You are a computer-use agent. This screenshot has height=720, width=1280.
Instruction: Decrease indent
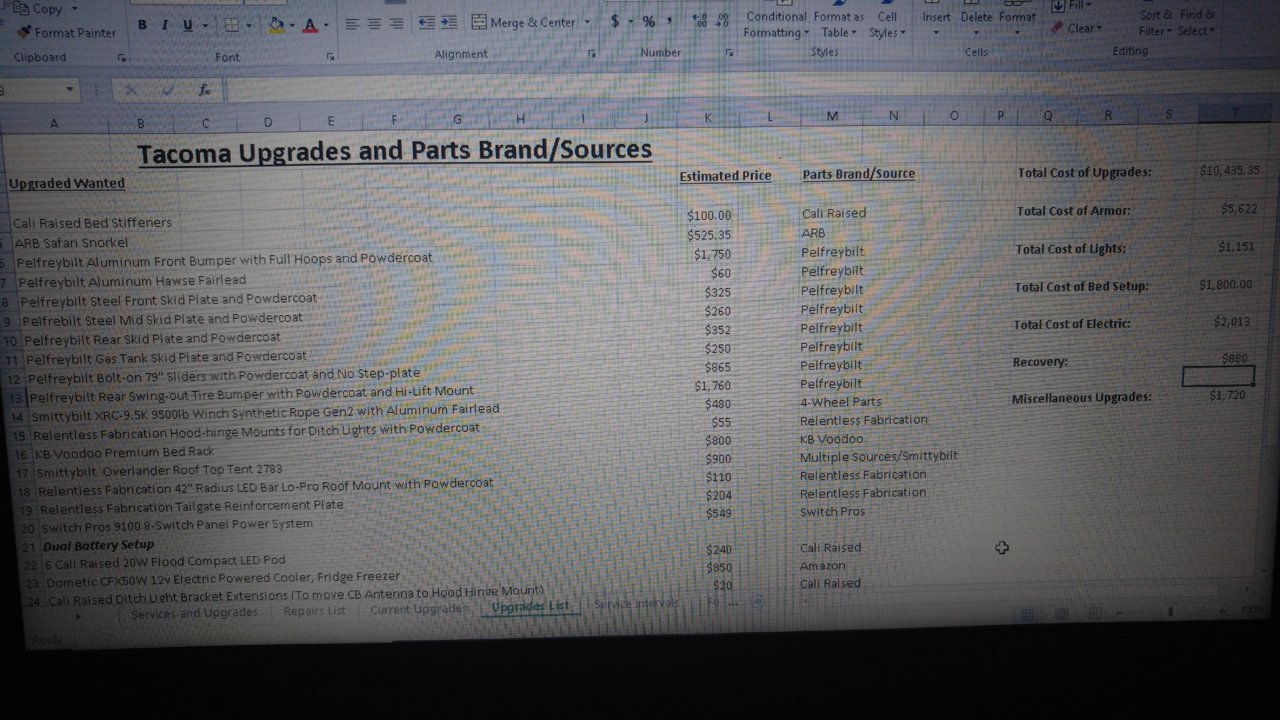[x=426, y=22]
